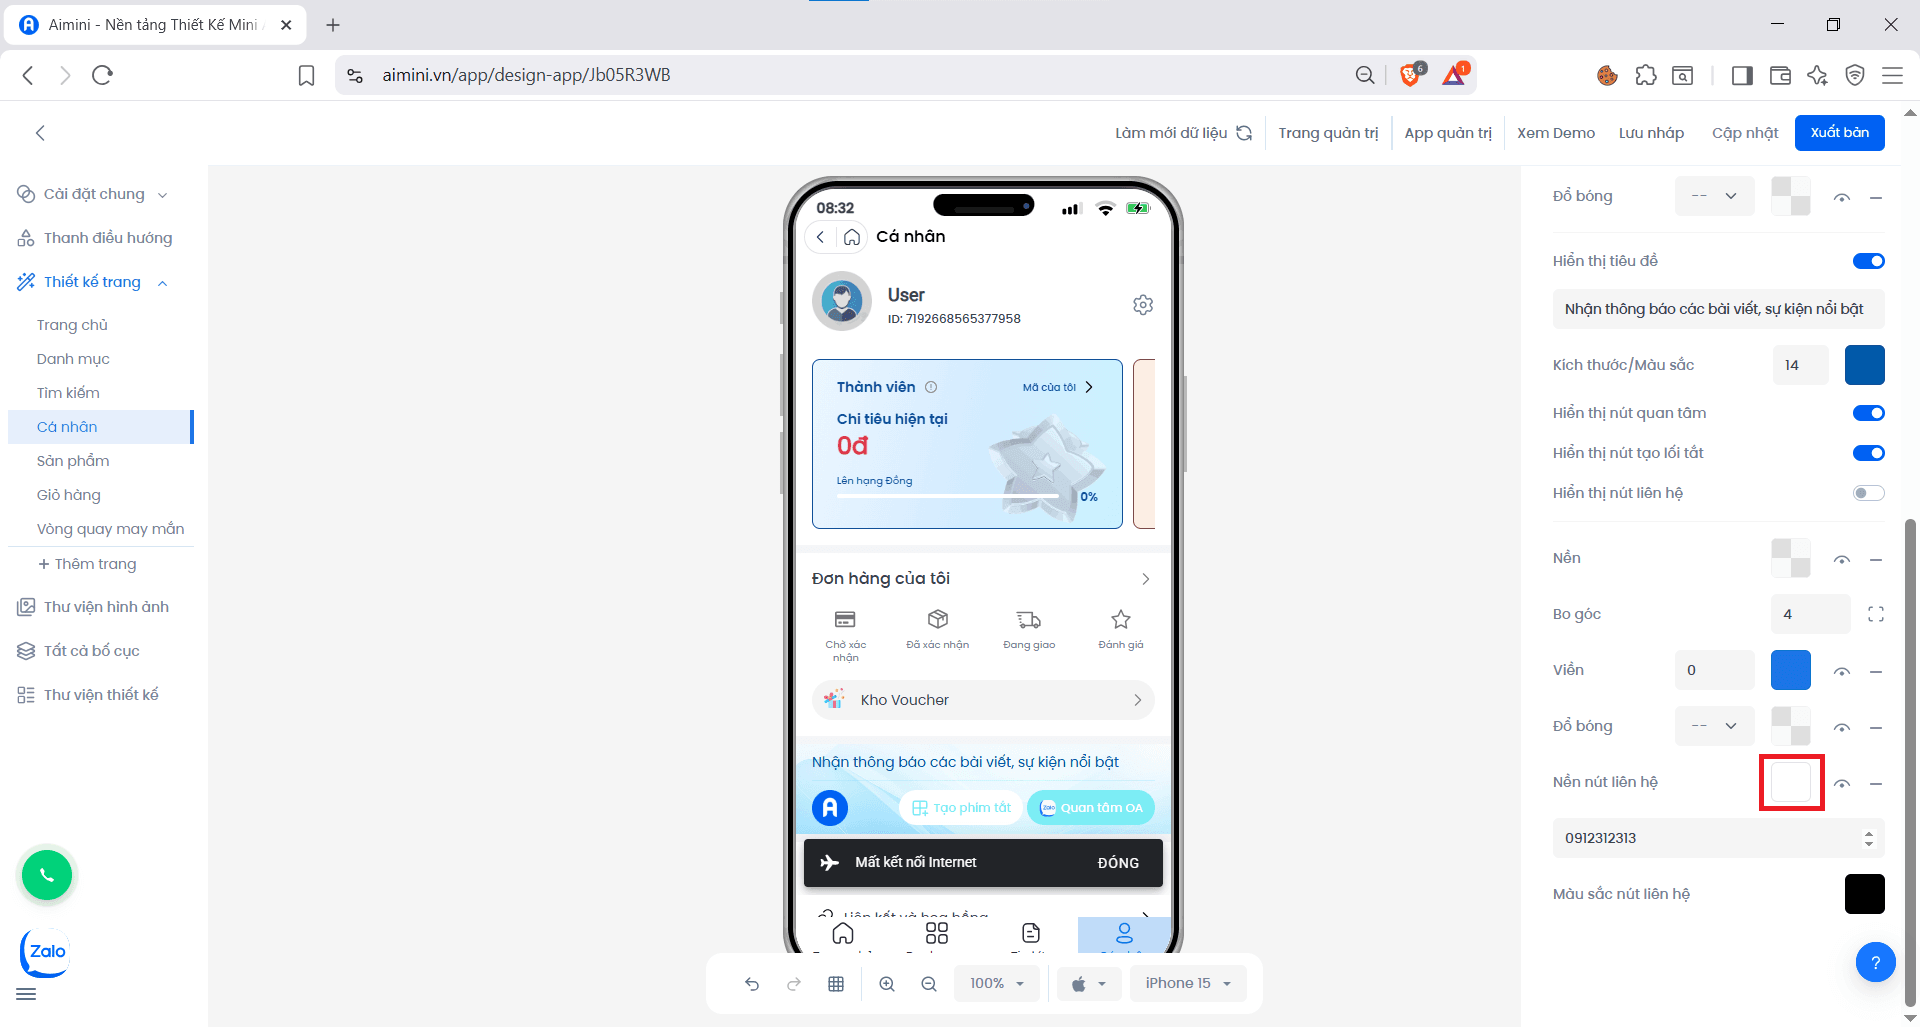Select Giỏ hàng in the sidebar
The width and height of the screenshot is (1920, 1027).
[x=68, y=494]
